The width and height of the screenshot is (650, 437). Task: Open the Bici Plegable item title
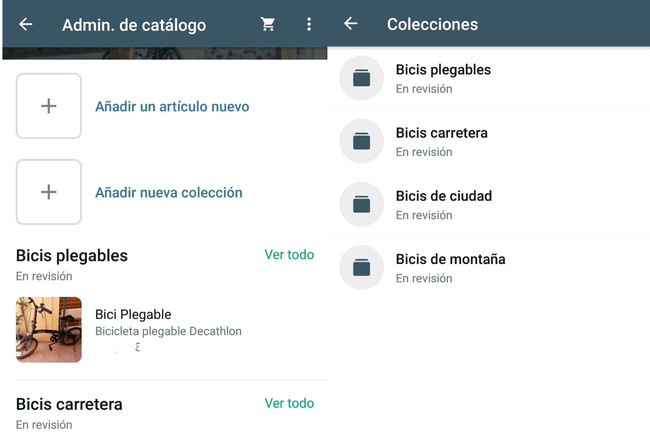click(x=133, y=314)
